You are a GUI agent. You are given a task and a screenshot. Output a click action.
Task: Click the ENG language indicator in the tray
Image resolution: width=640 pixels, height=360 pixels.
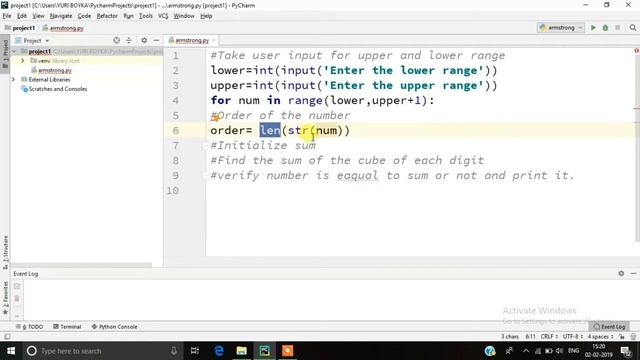tap(573, 351)
